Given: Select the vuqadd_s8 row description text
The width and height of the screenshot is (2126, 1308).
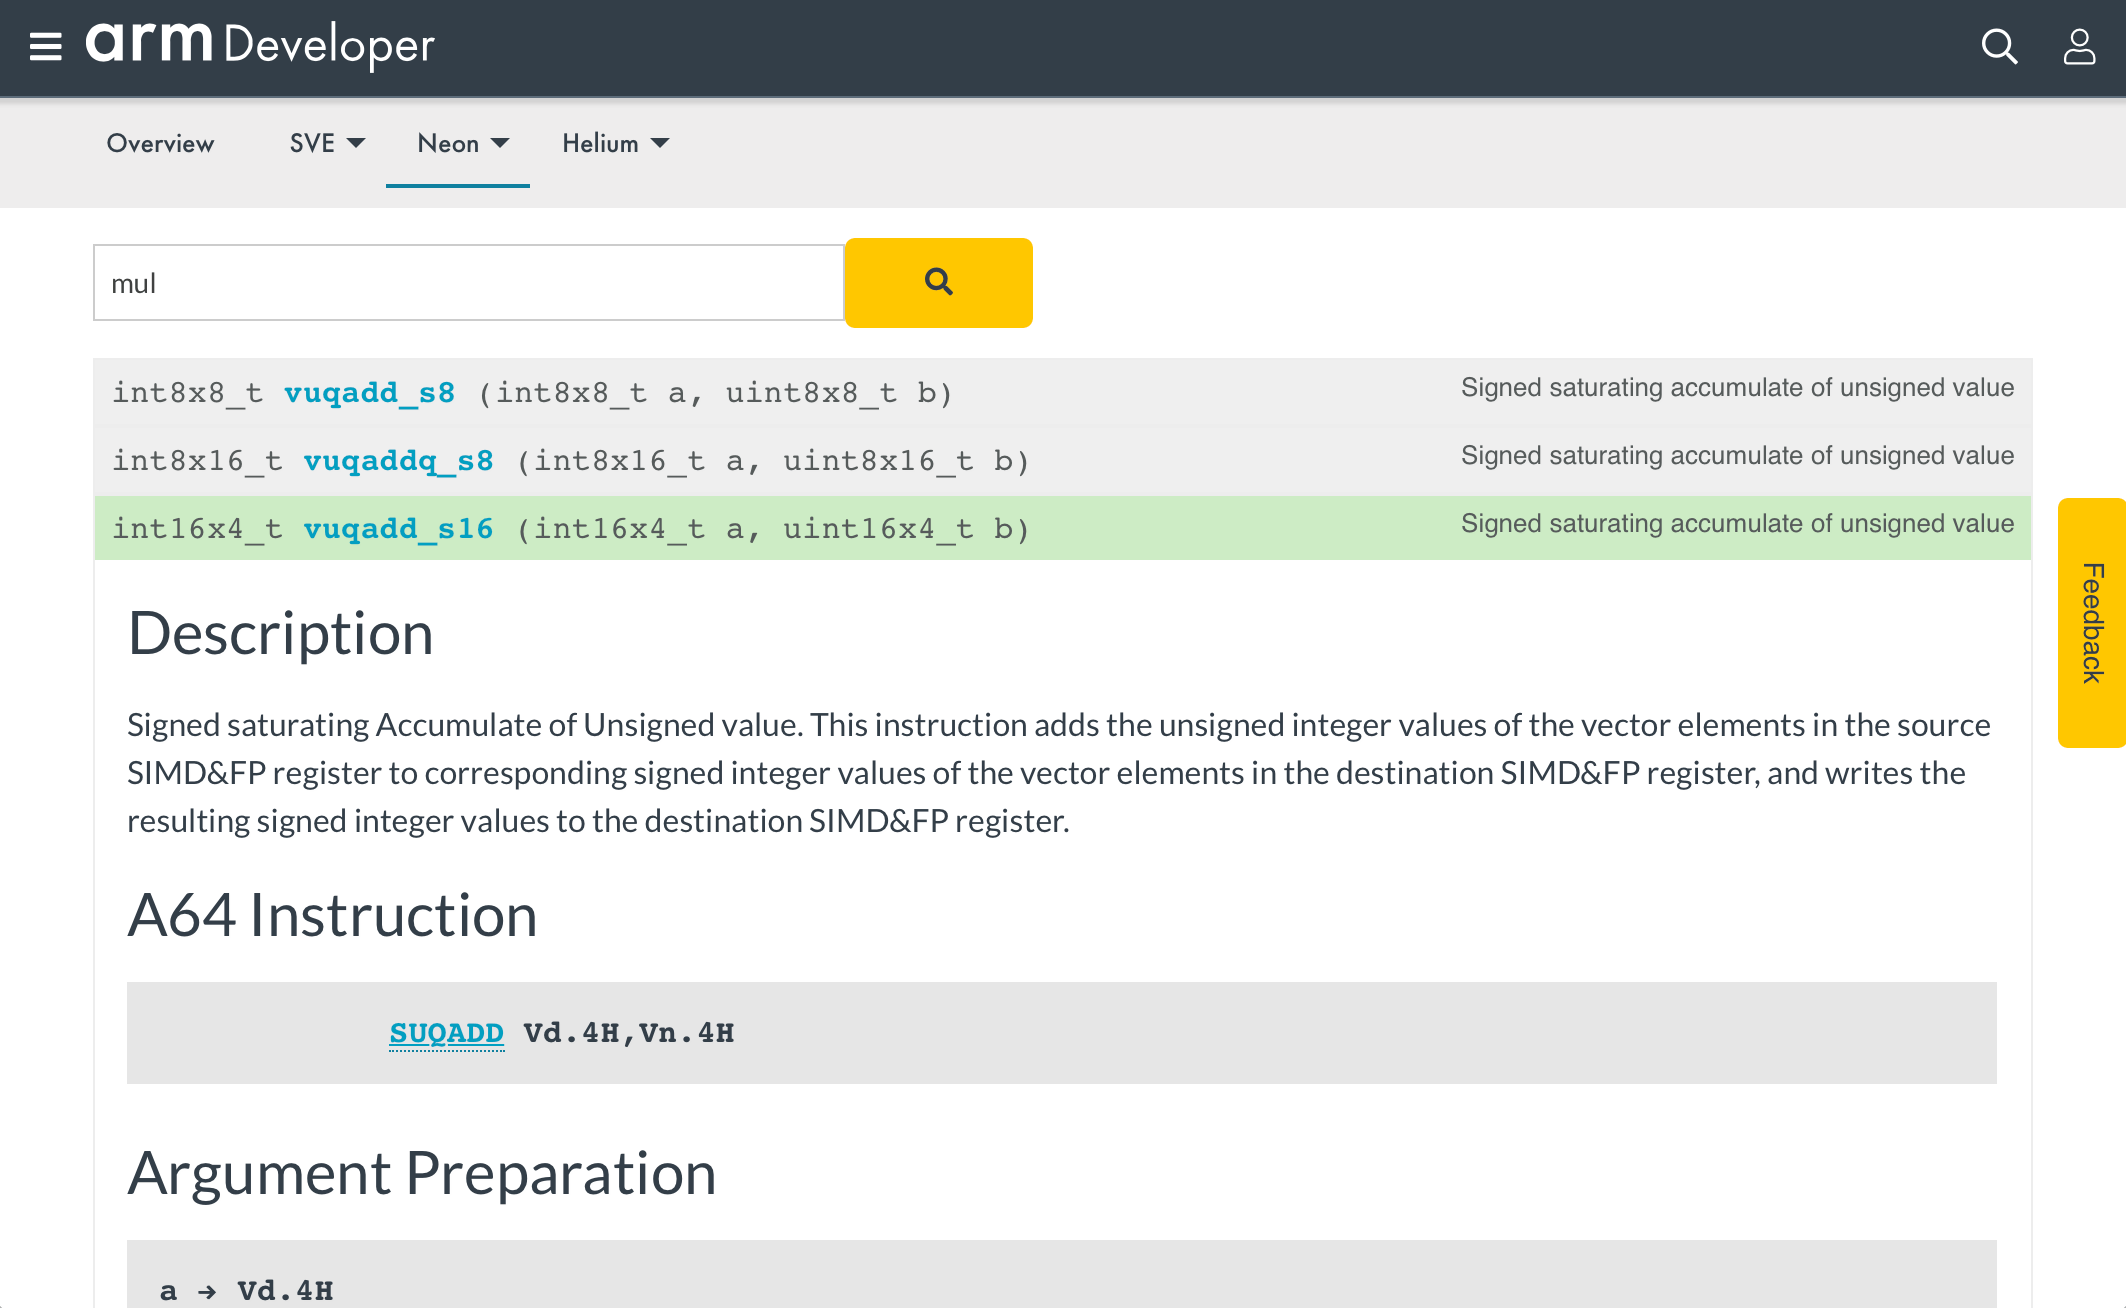Looking at the screenshot, I should [1737, 388].
